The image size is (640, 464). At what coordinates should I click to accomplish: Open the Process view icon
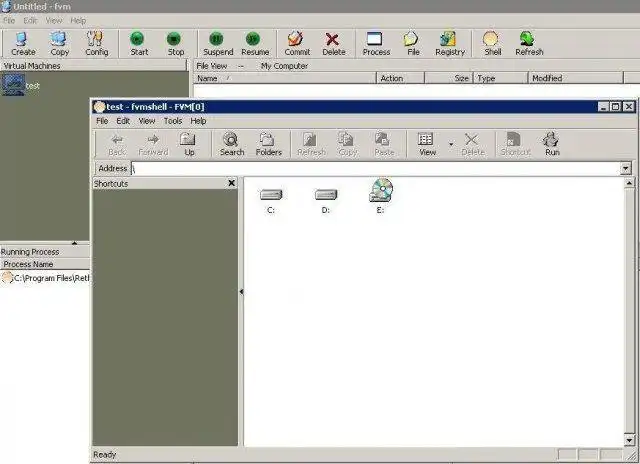click(376, 44)
